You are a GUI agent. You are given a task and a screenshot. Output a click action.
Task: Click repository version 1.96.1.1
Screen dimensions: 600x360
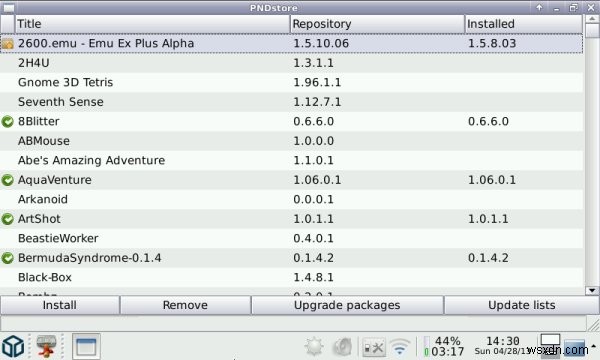(x=317, y=82)
